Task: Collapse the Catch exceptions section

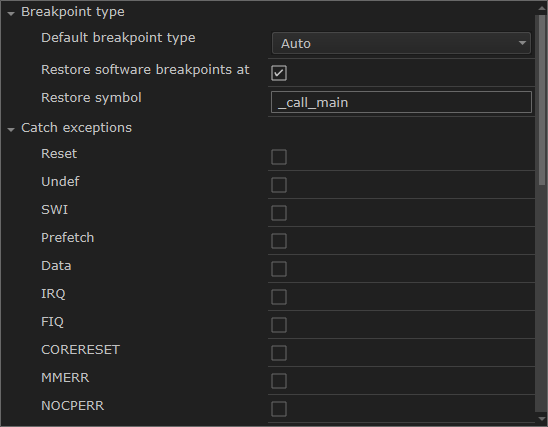Action: click(11, 130)
